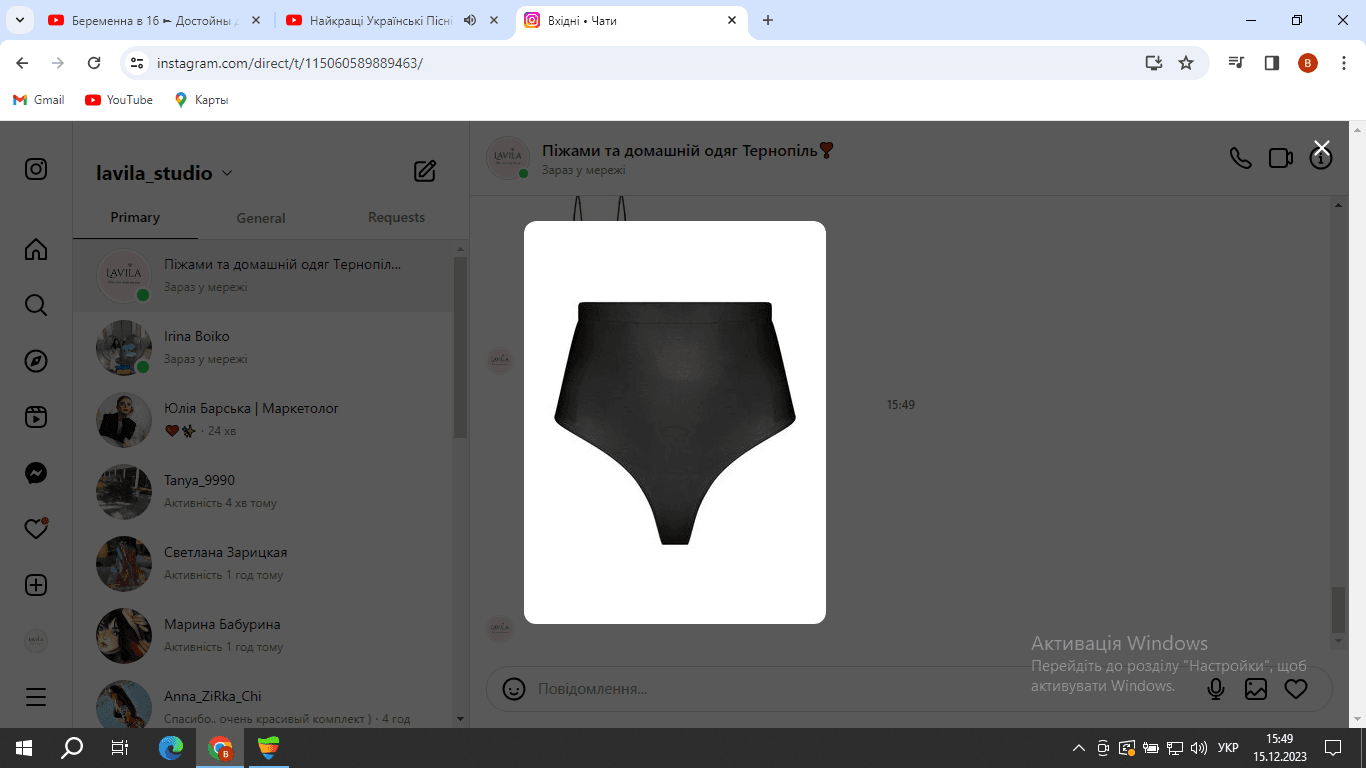This screenshot has width=1366, height=768.
Task: Select the Вхідні • Чати browser tab
Action: (x=632, y=20)
